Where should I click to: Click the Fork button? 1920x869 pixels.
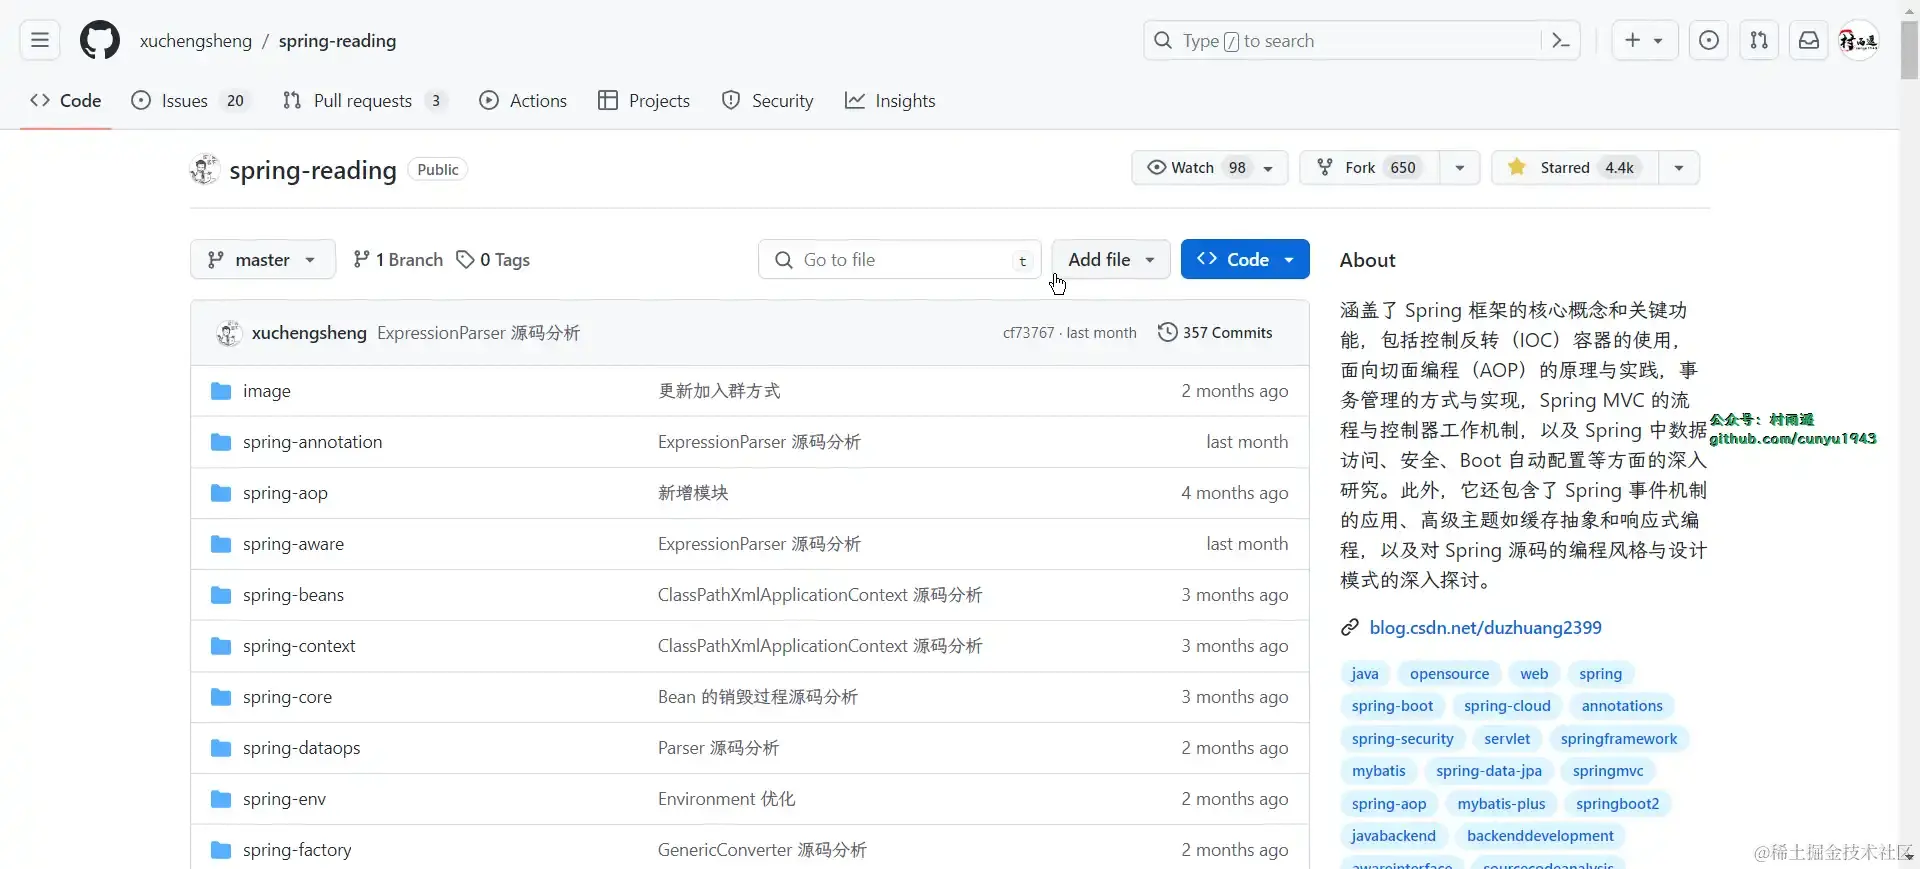[1370, 168]
